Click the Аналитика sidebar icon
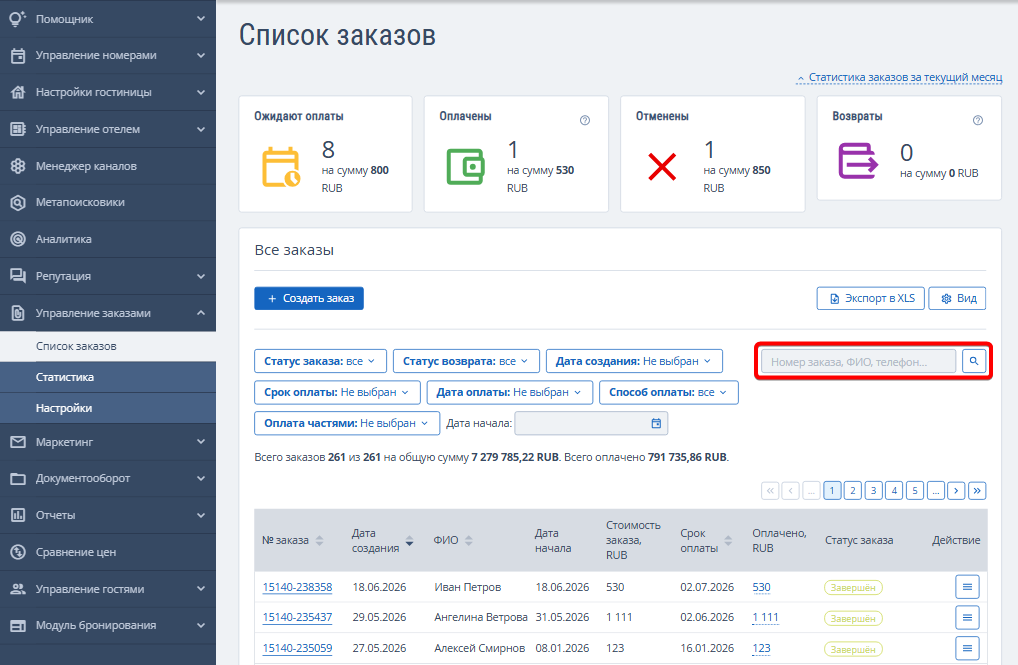Image resolution: width=1018 pixels, height=665 pixels. (18, 239)
